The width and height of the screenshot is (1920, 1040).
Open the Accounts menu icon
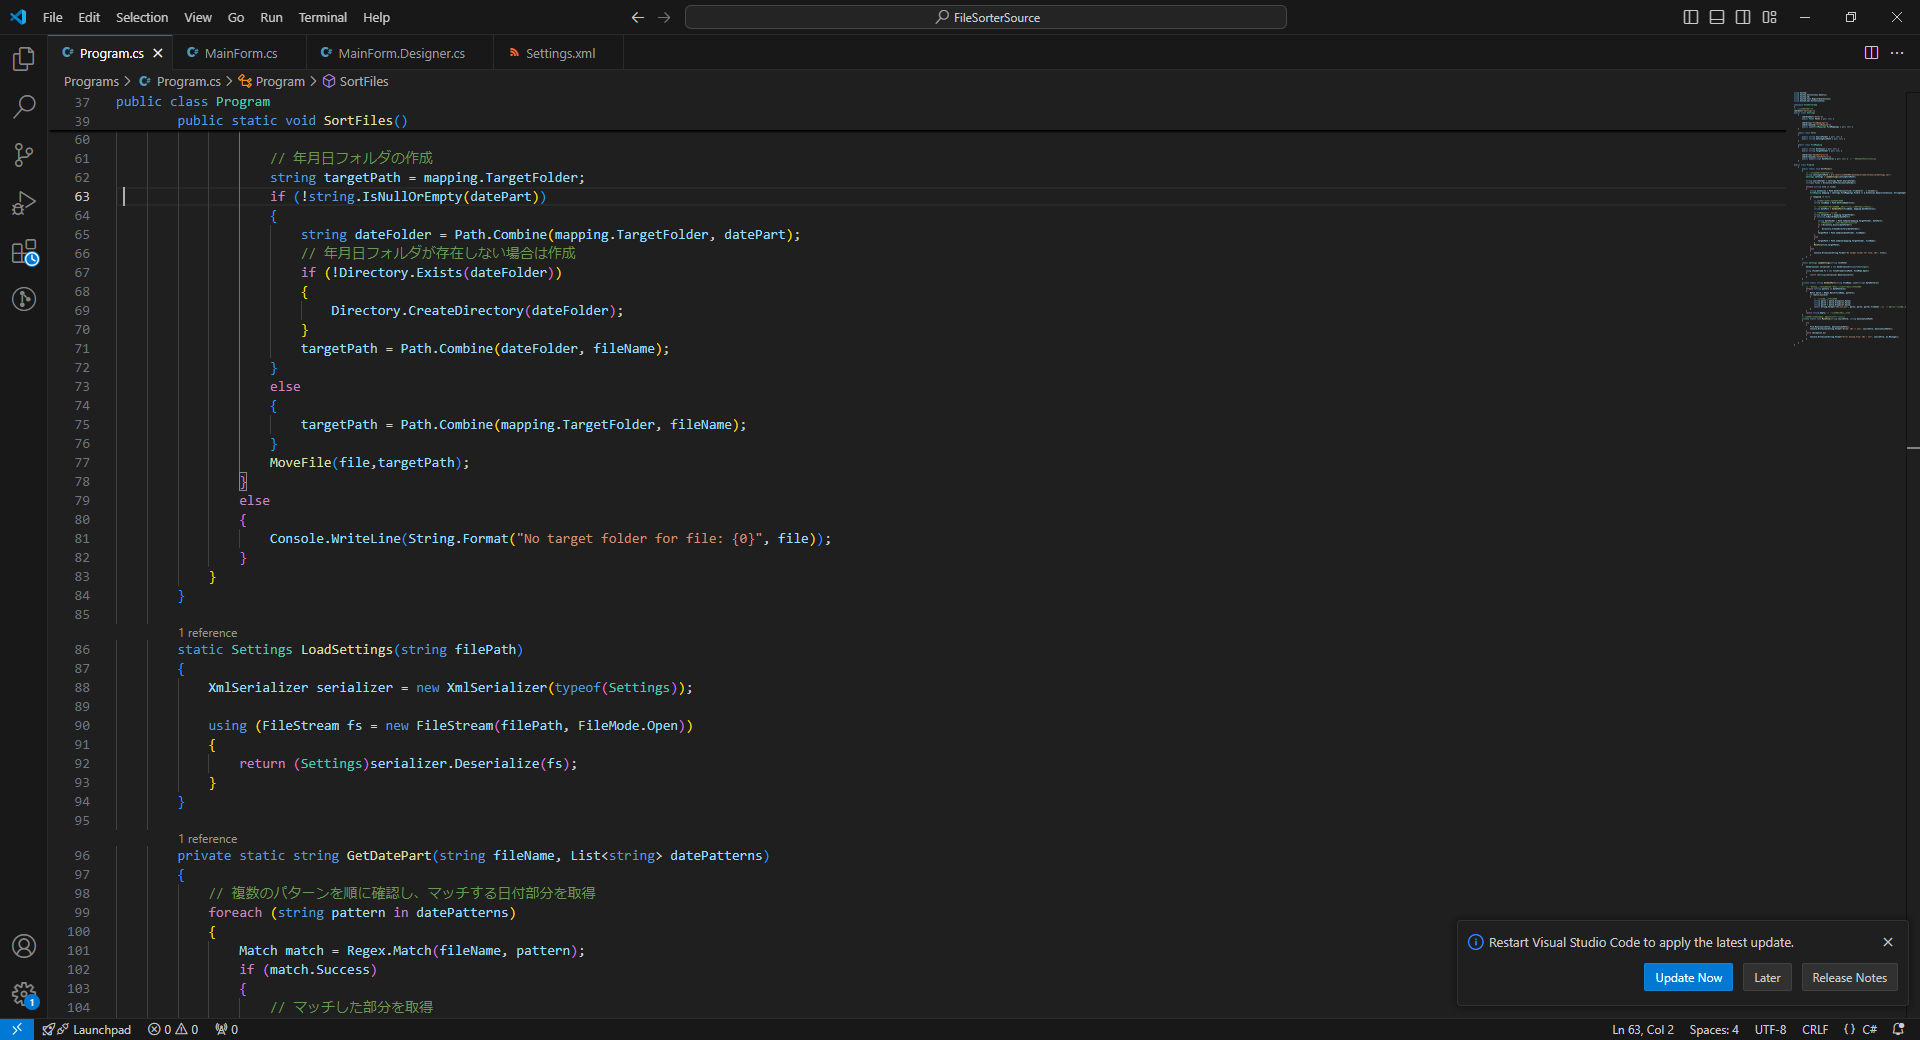click(24, 946)
